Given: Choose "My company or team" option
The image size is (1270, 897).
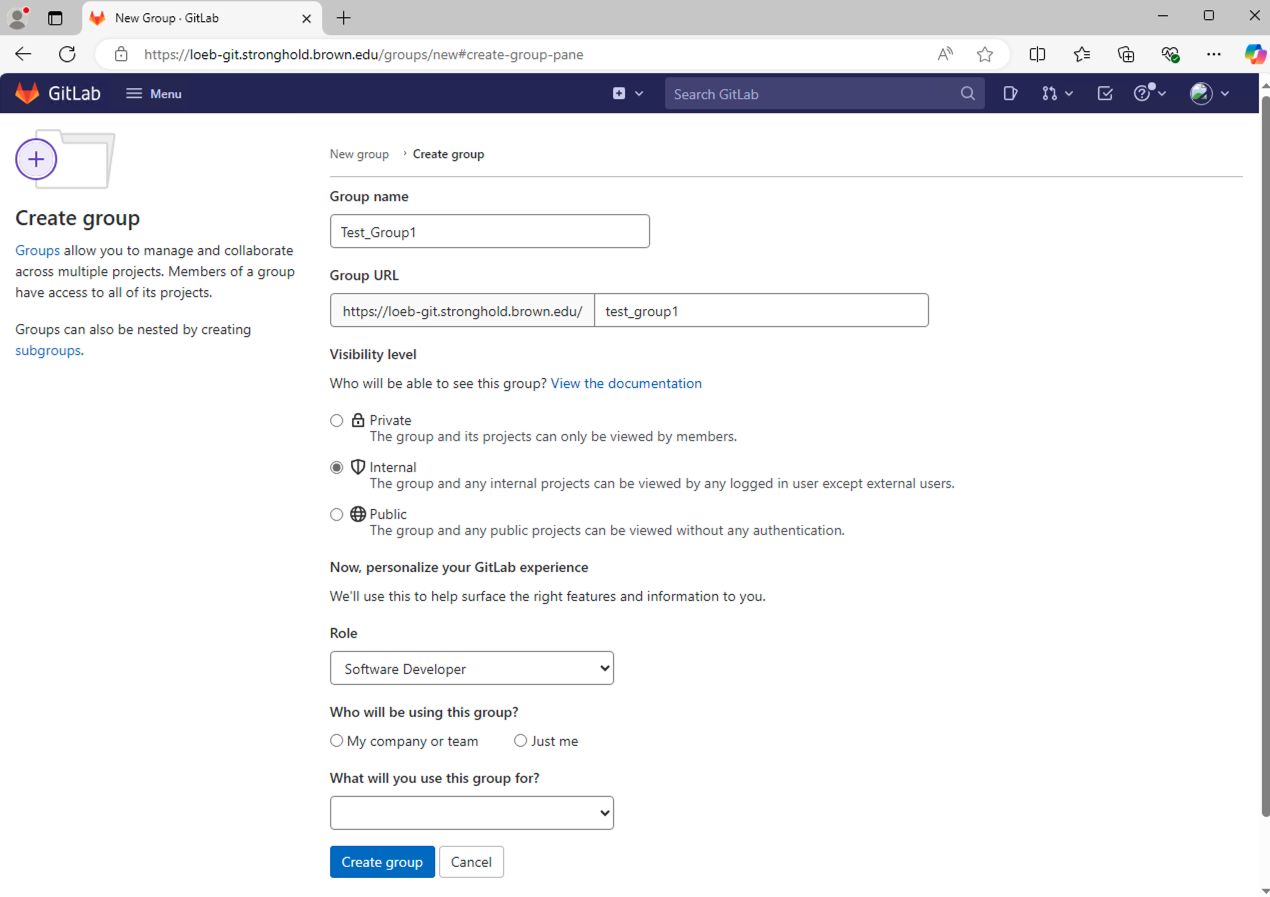Looking at the screenshot, I should point(337,741).
